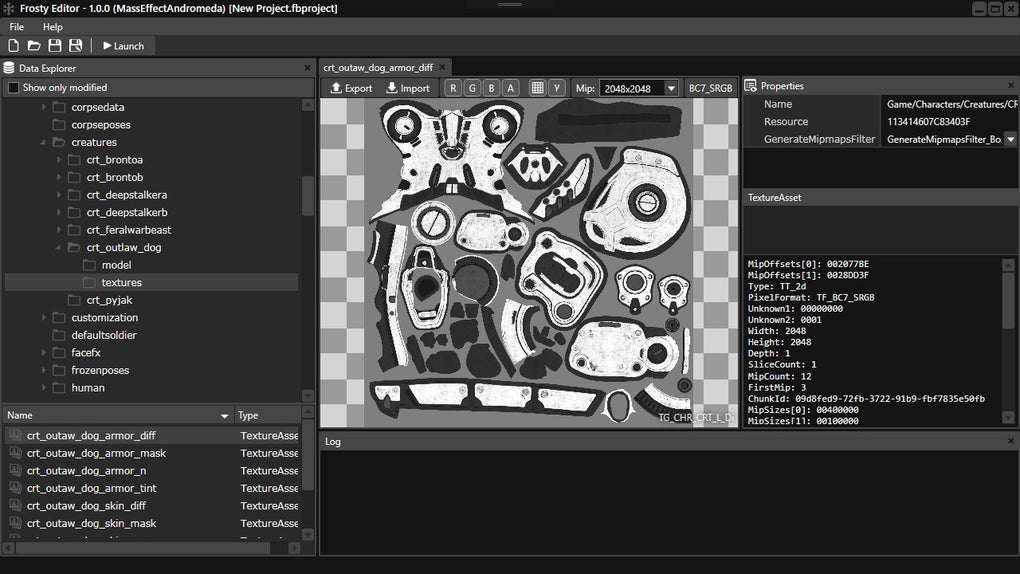The width and height of the screenshot is (1020, 574).
Task: Close the Data Explorer panel
Action: pos(307,68)
